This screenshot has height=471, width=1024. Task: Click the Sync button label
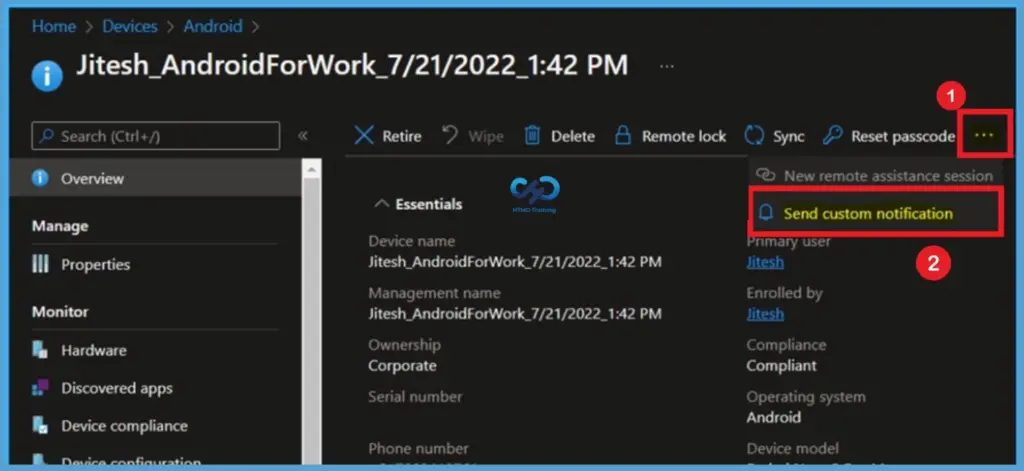(789, 136)
